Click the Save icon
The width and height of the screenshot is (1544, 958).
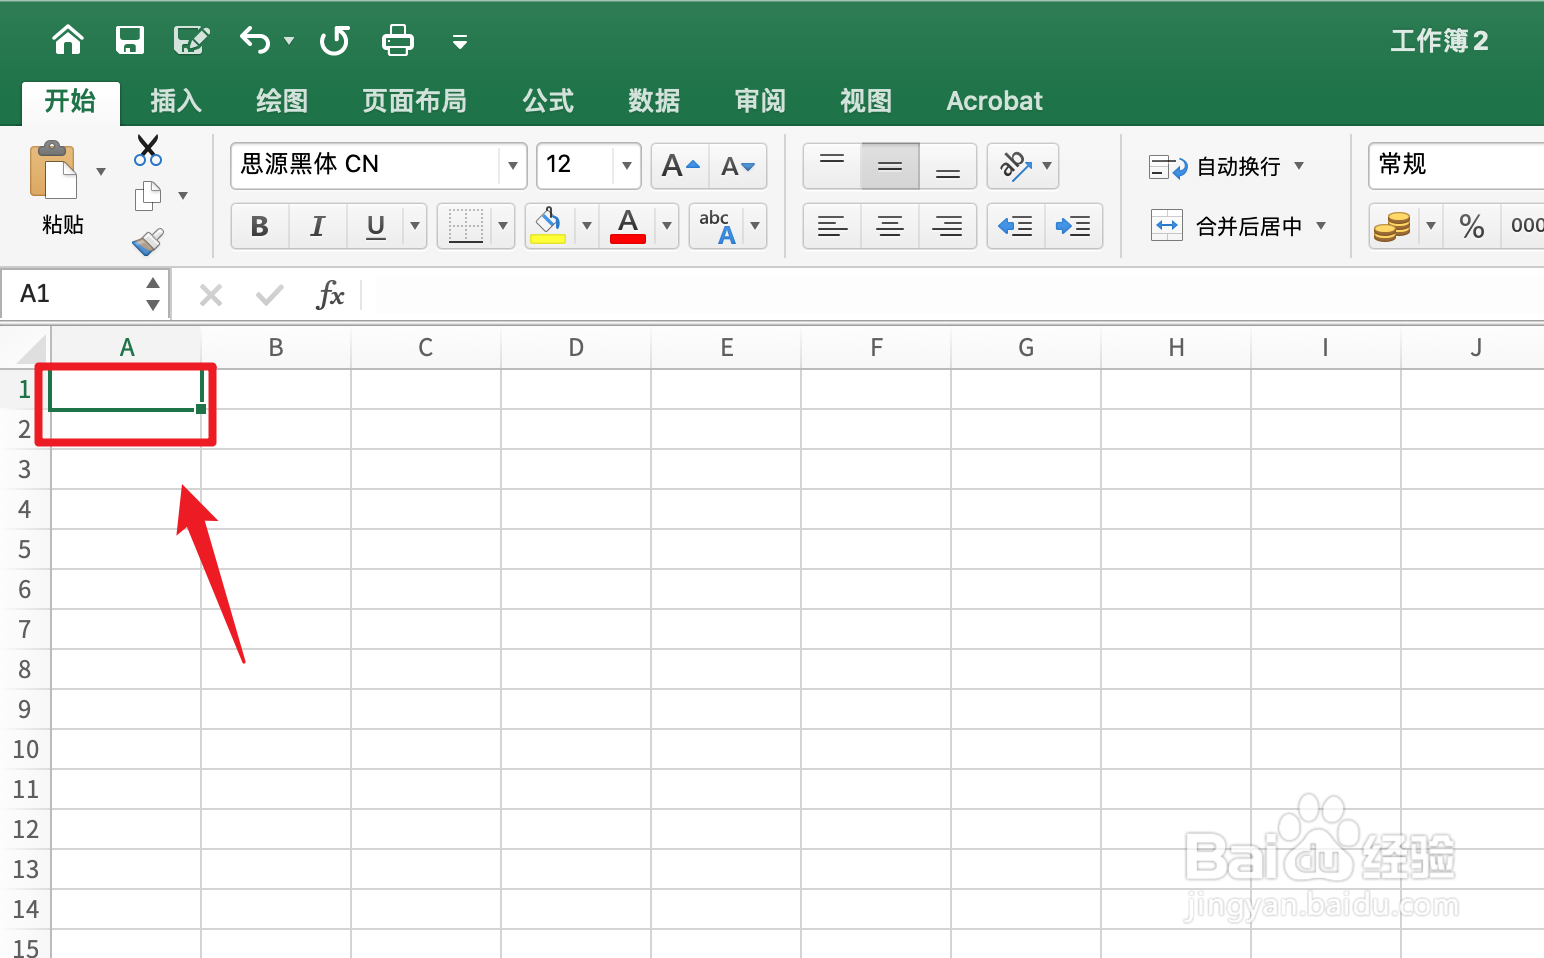click(x=130, y=40)
